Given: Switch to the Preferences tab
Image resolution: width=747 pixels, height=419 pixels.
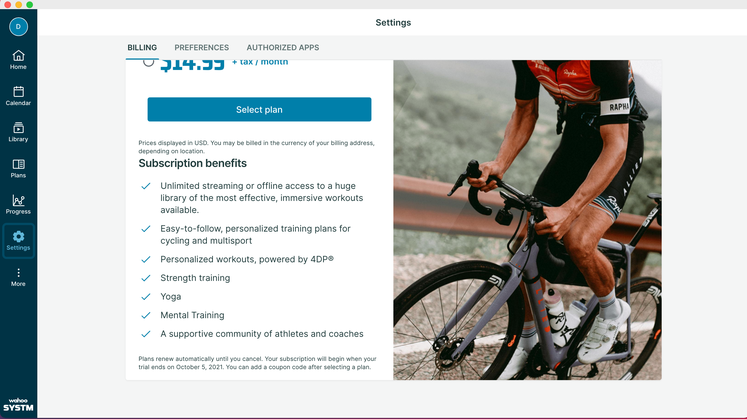Looking at the screenshot, I should [x=202, y=48].
